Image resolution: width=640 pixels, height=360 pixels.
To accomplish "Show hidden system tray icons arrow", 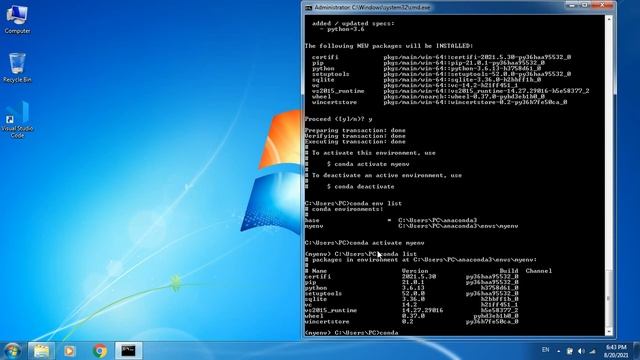I will 558,351.
